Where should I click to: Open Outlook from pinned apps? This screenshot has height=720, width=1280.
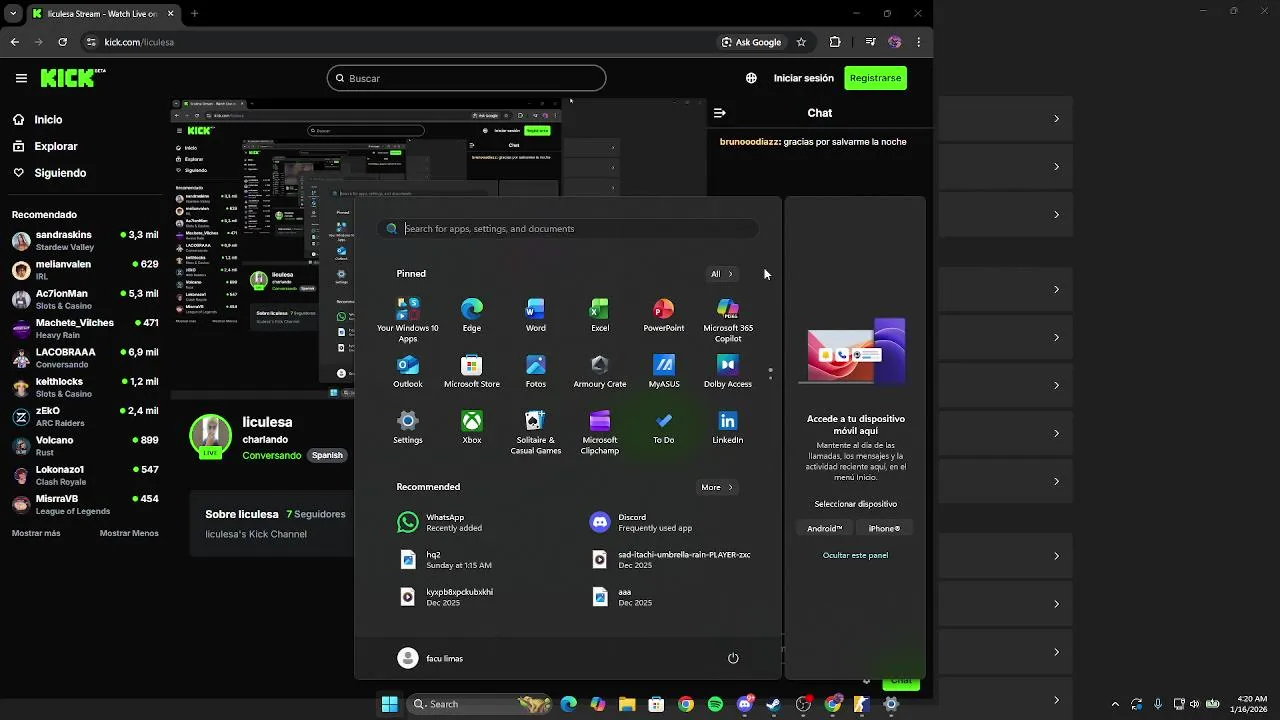coord(408,371)
